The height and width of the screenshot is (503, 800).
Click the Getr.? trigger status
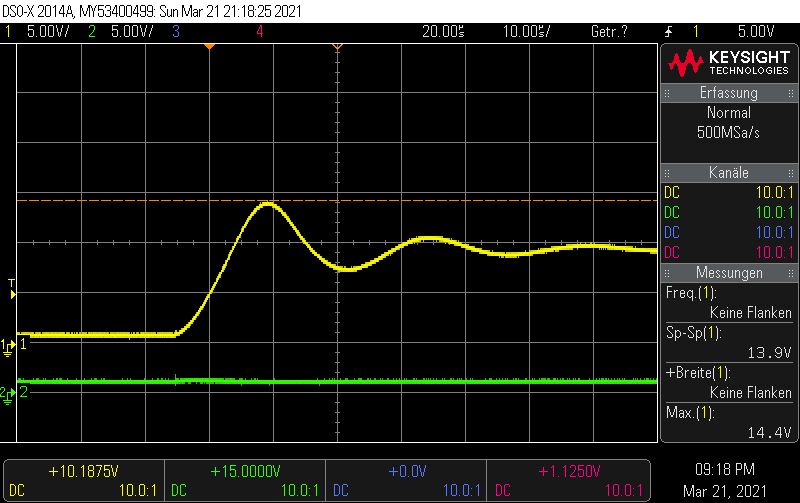pos(609,32)
